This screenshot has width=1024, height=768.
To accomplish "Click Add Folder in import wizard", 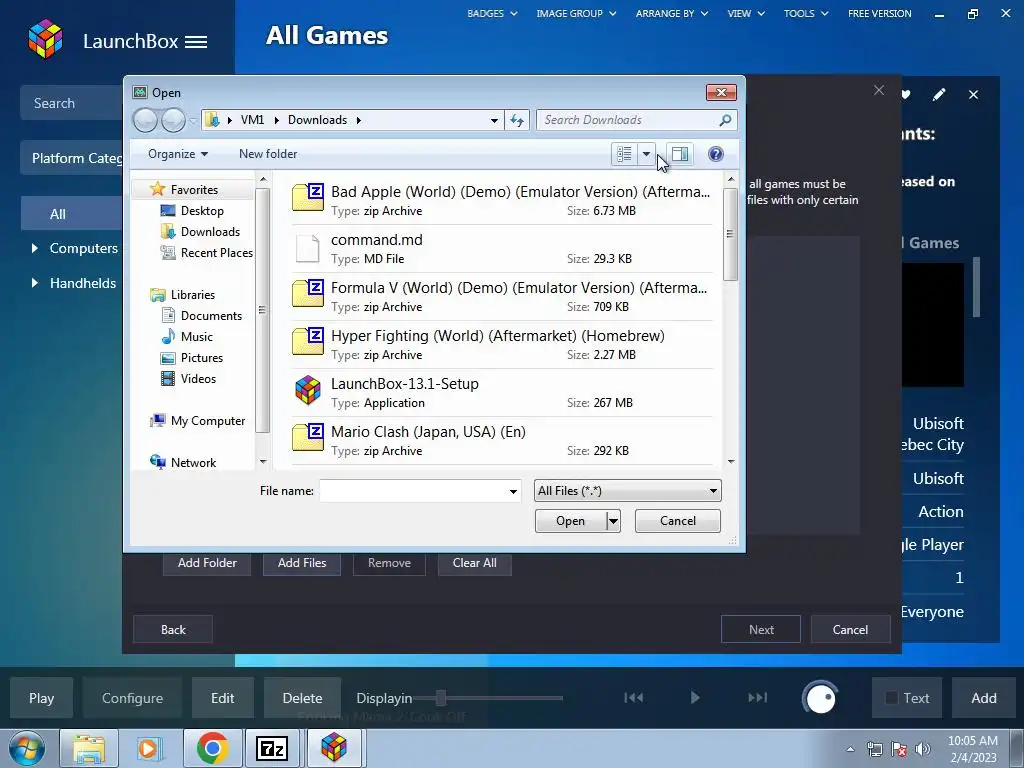I will (207, 563).
